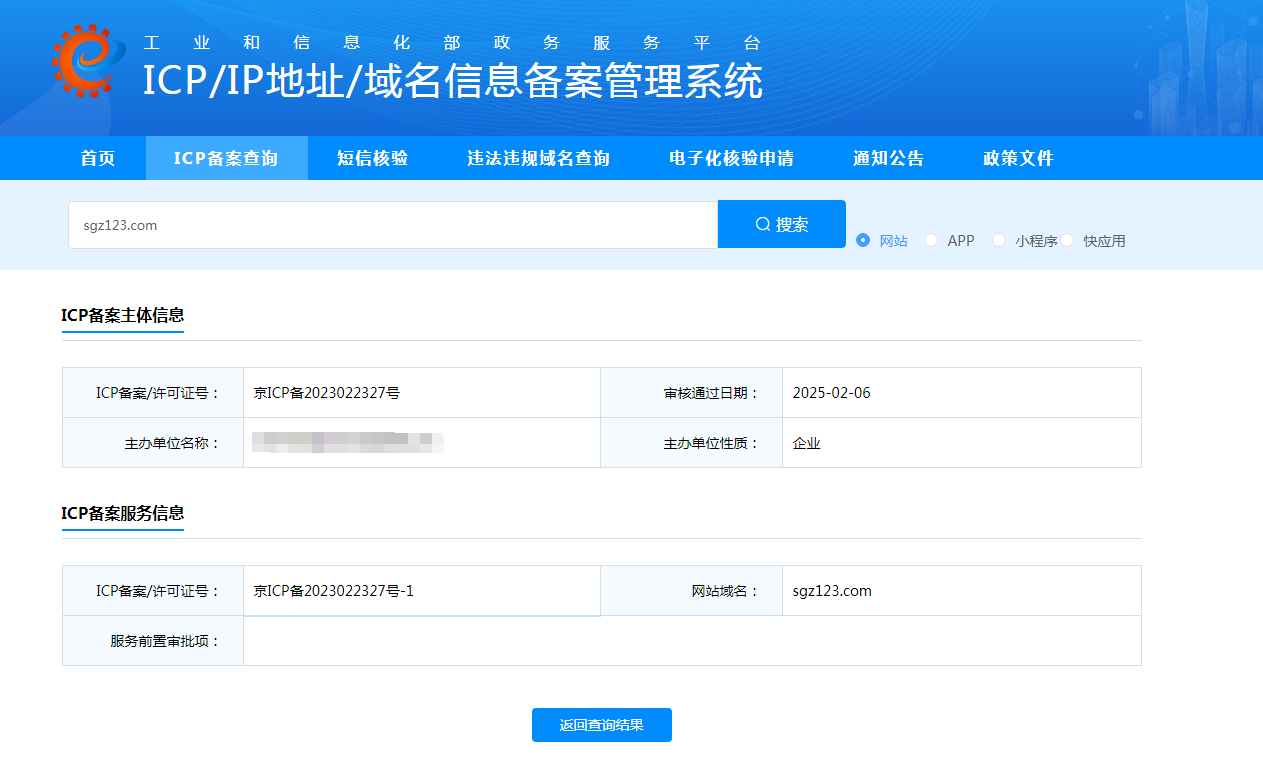
Task: Click the blue 搜索 search button
Action: click(x=782, y=224)
